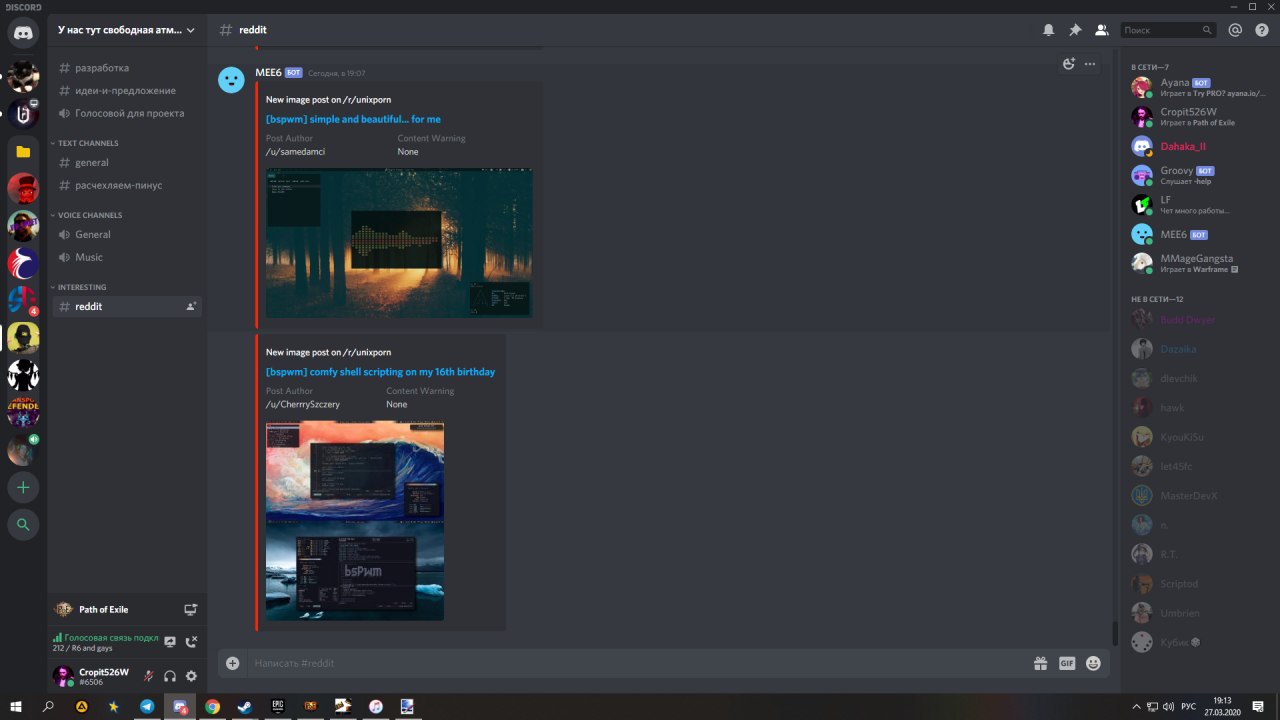Image resolution: width=1280 pixels, height=720 pixels.
Task: Open offline member Scriptod profile
Action: [x=1197, y=583]
